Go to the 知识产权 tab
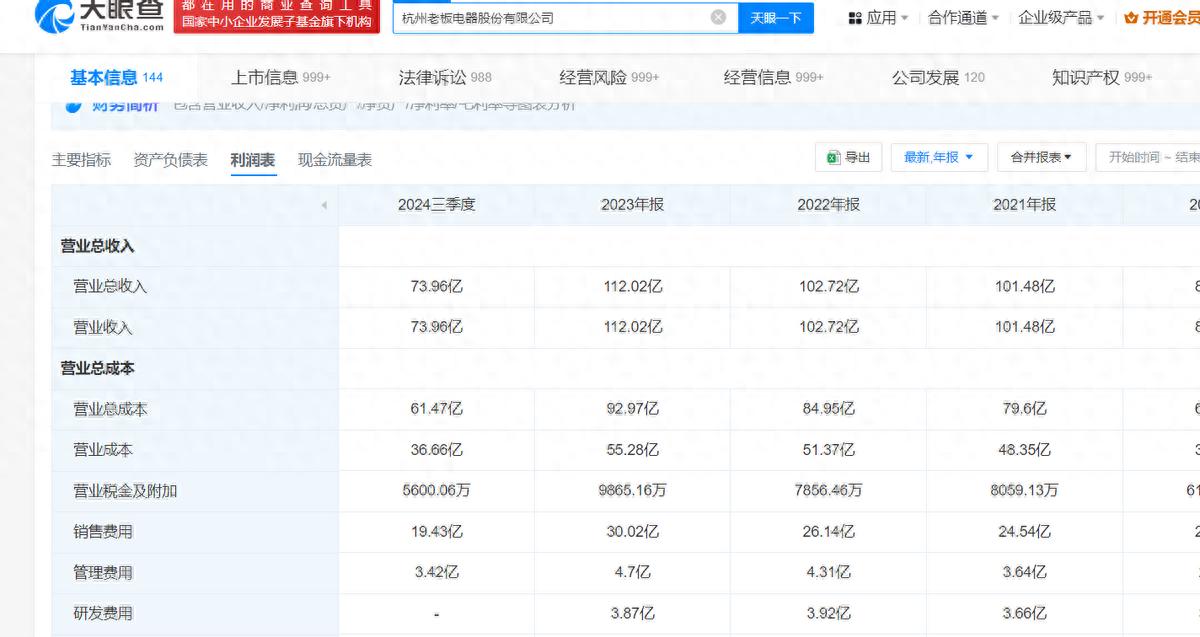The image size is (1200, 637). click(1101, 77)
